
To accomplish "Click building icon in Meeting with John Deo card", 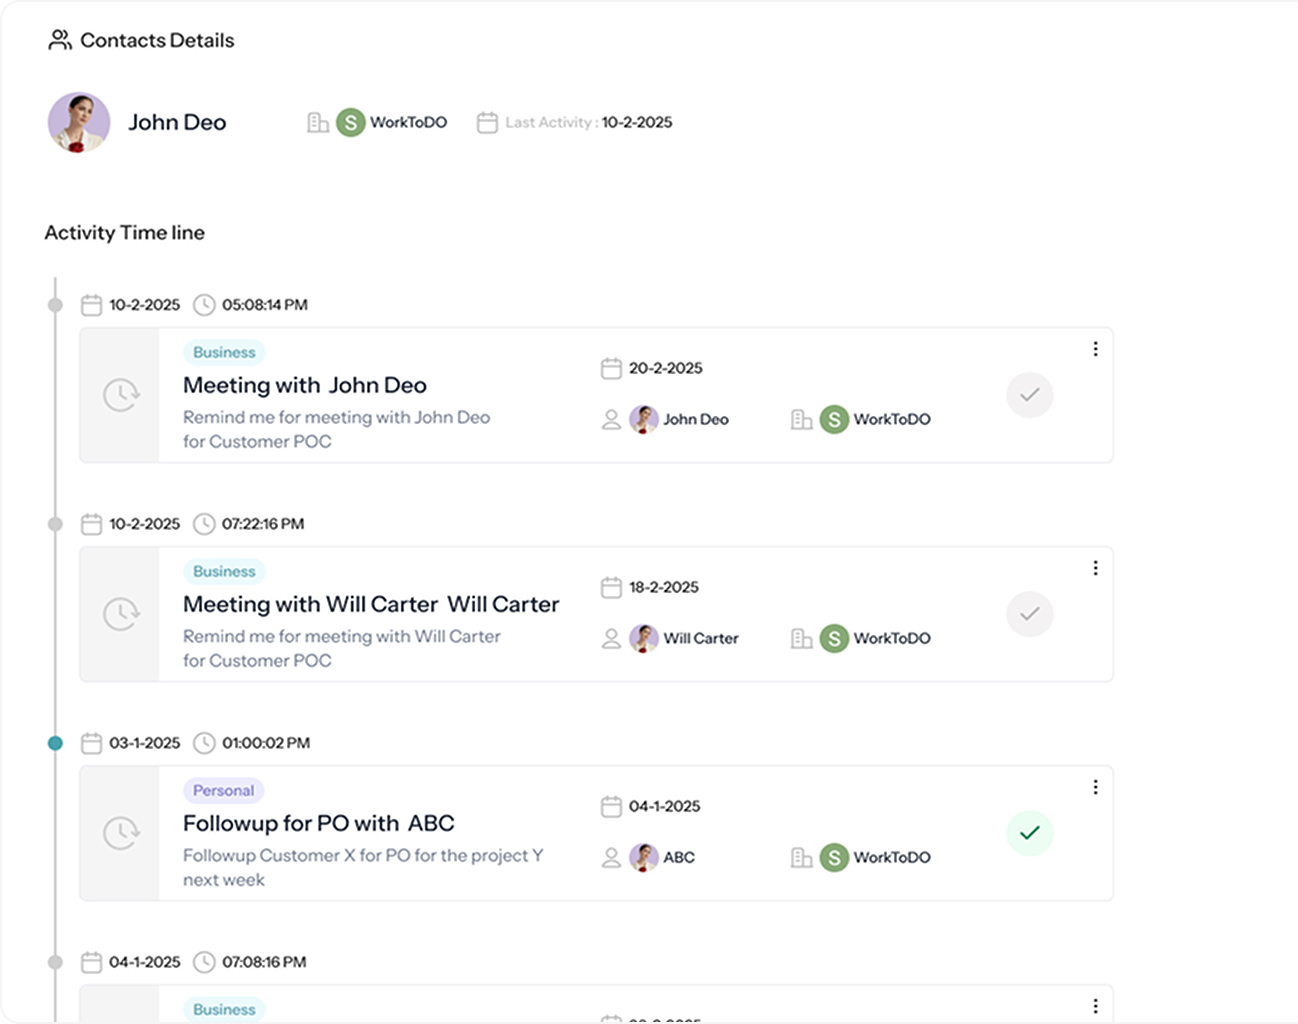I will point(801,419).
